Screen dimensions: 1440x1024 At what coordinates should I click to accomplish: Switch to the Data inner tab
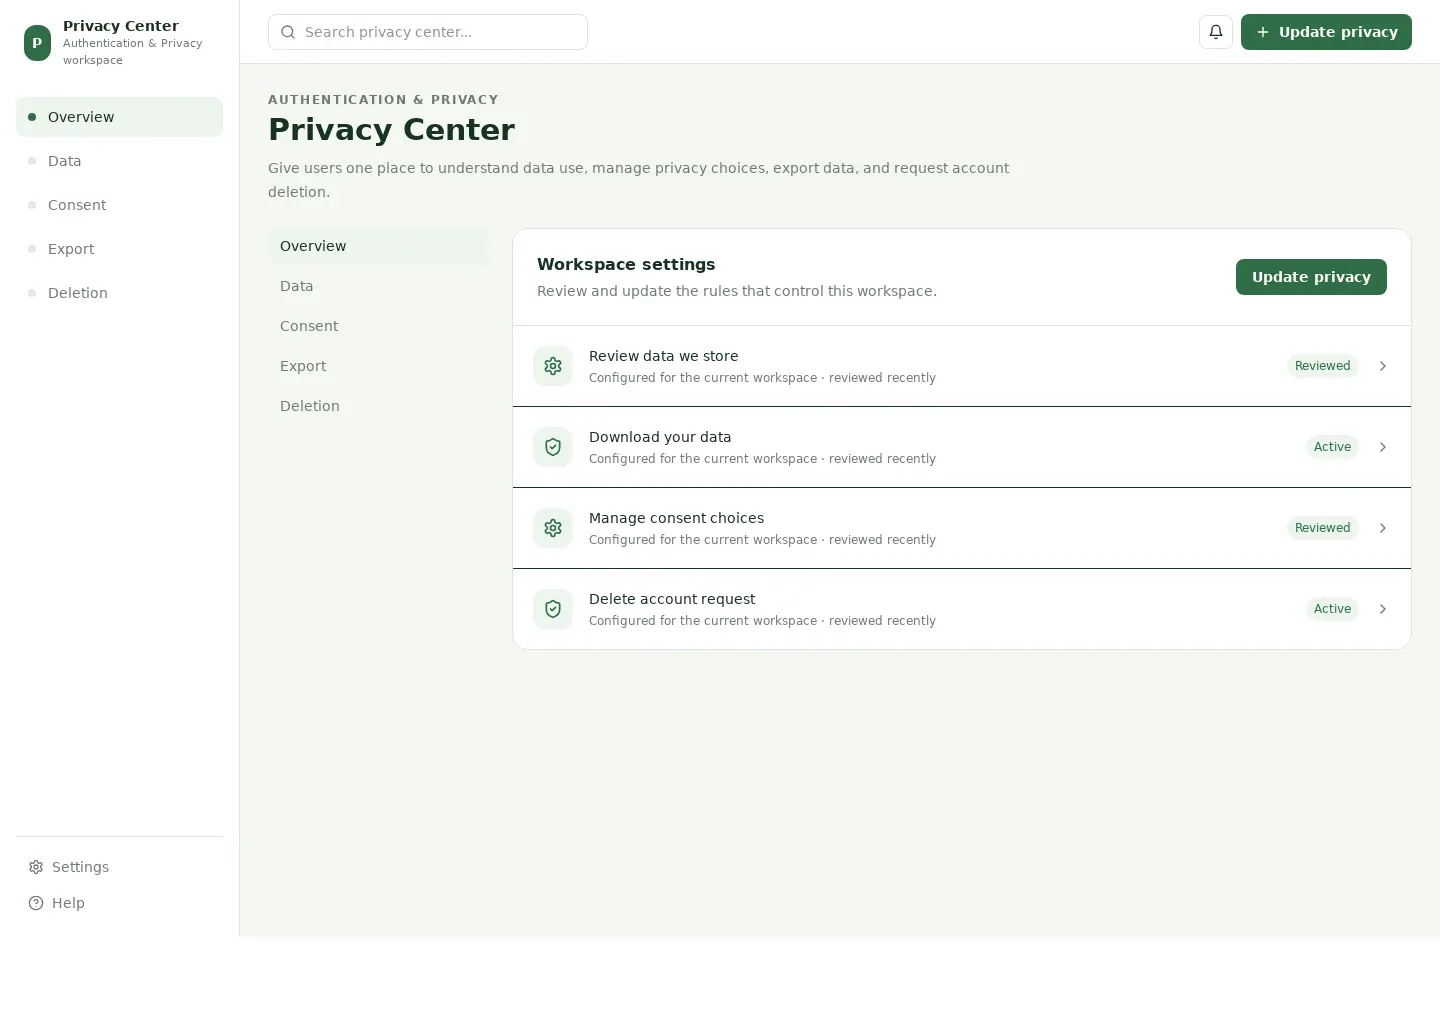[x=378, y=286]
